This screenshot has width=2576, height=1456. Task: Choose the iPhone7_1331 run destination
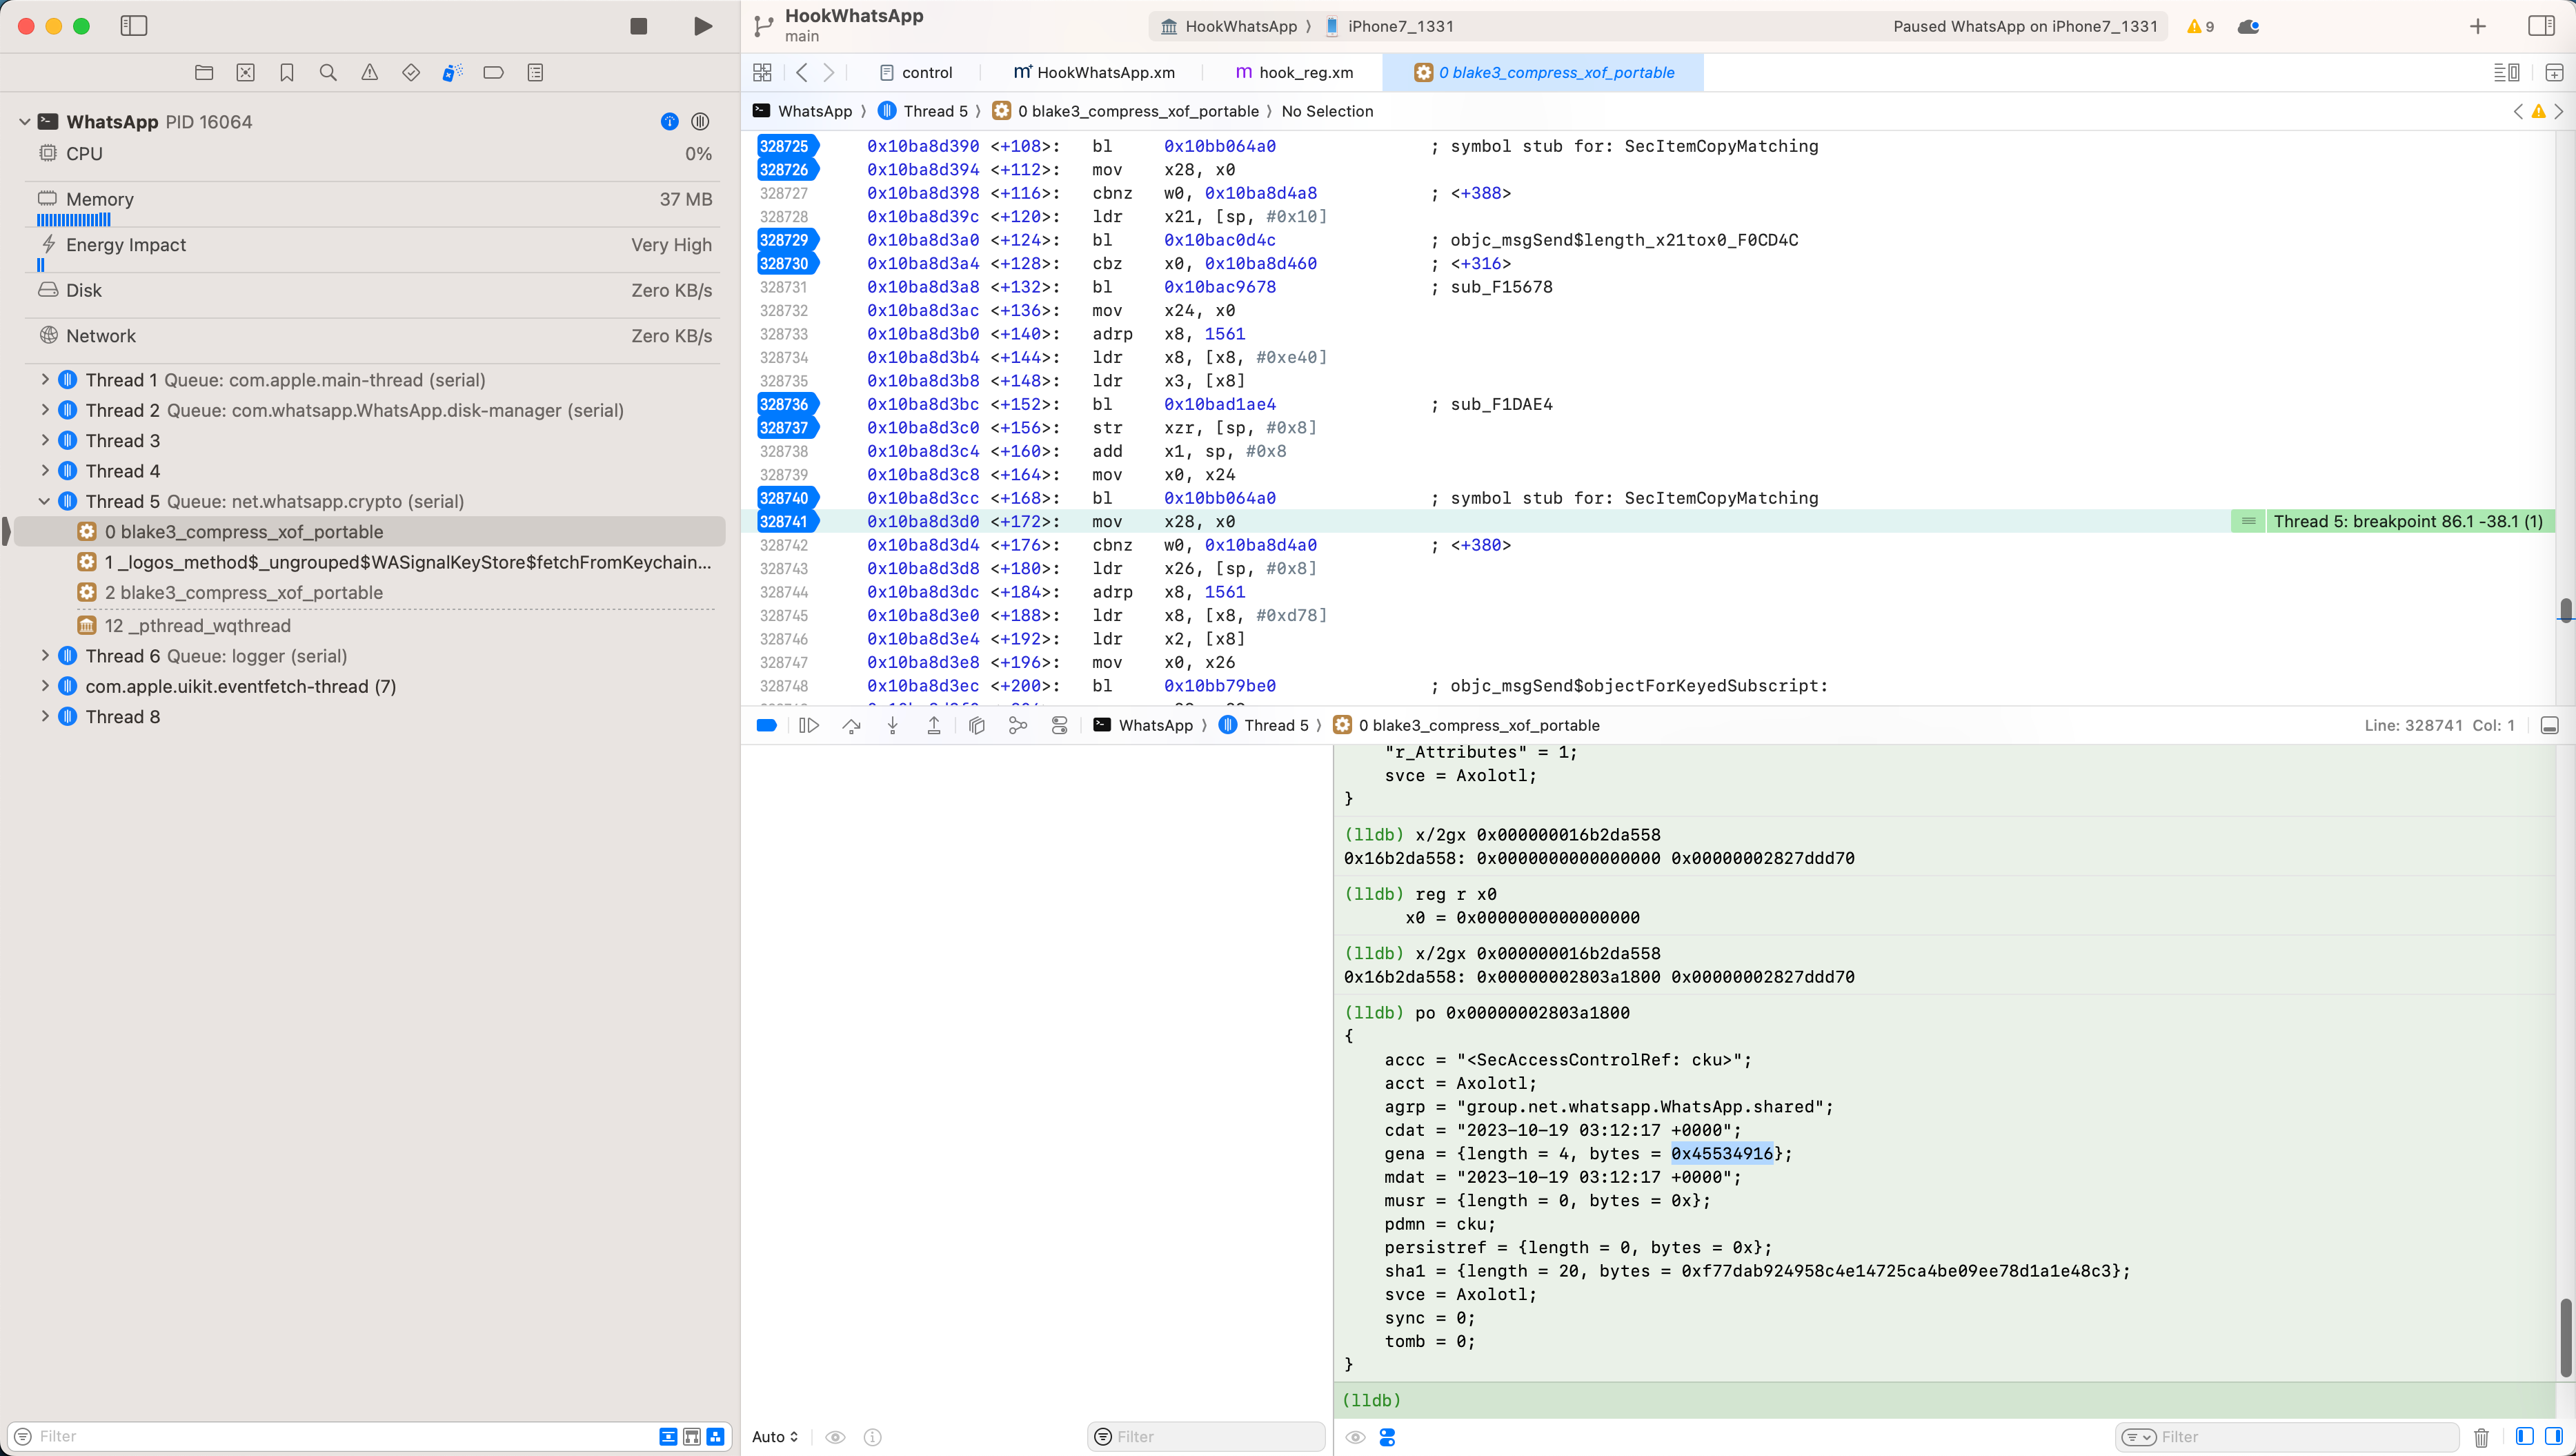pyautogui.click(x=1390, y=26)
